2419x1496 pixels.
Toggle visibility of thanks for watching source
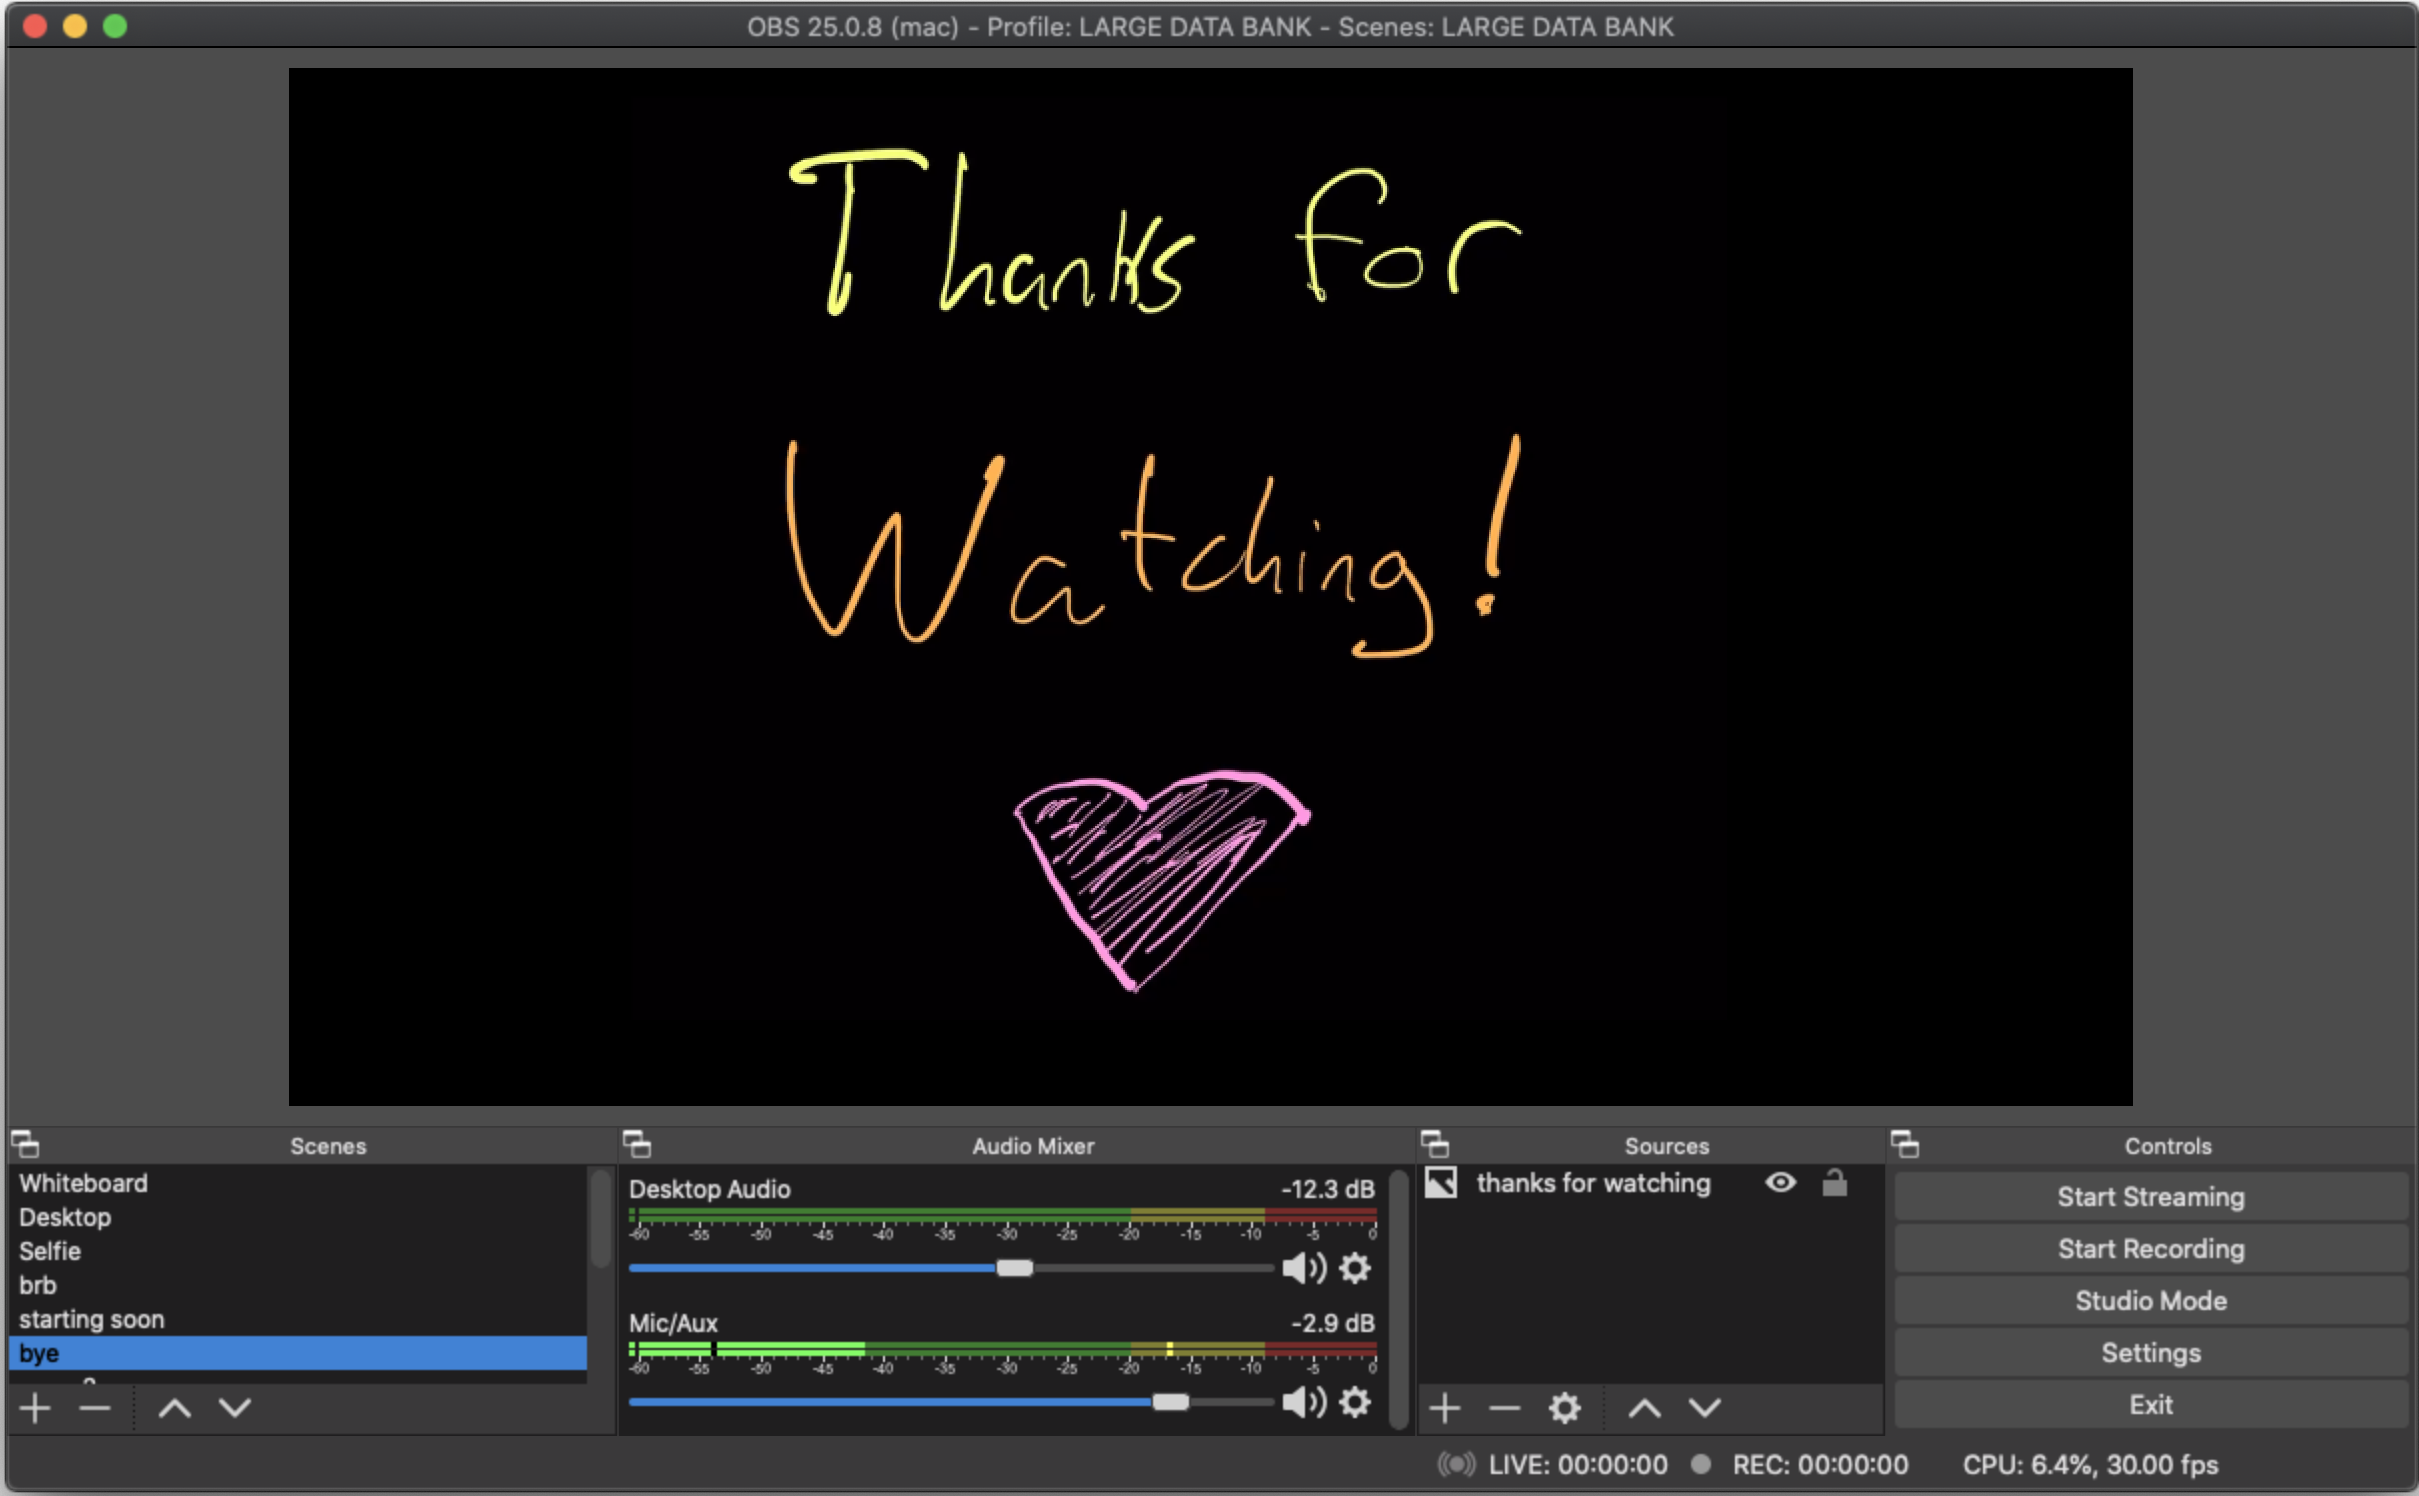1781,1183
